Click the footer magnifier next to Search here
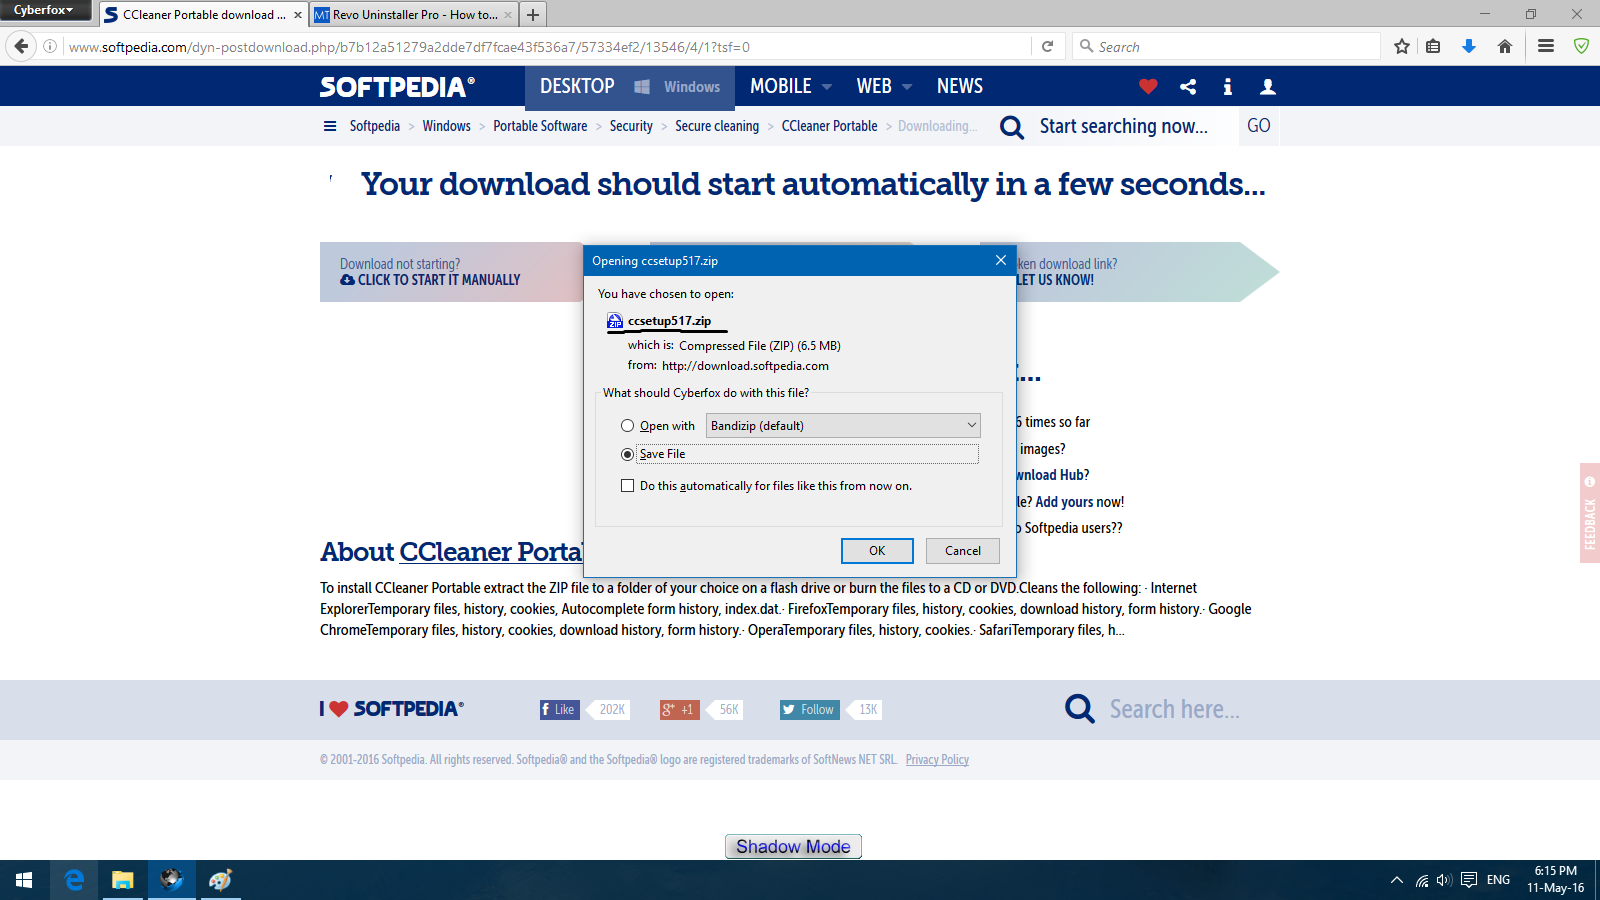Screen dimensions: 1600x900 pyautogui.click(x=1080, y=709)
